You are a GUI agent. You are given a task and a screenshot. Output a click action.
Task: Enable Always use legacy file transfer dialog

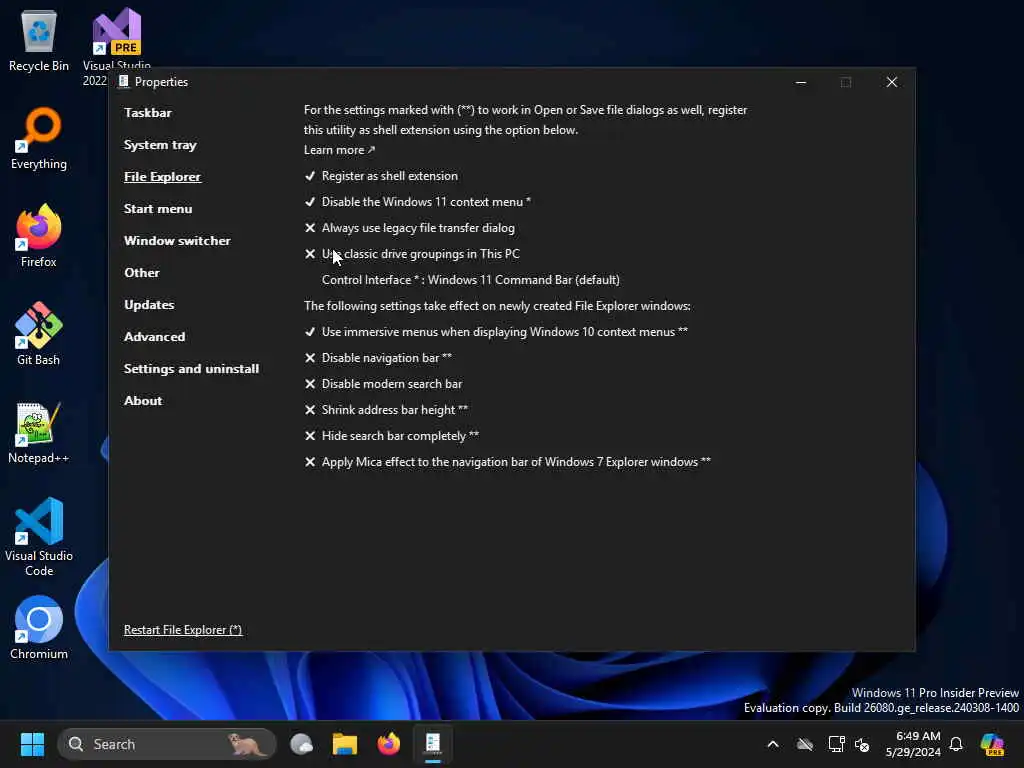(409, 228)
